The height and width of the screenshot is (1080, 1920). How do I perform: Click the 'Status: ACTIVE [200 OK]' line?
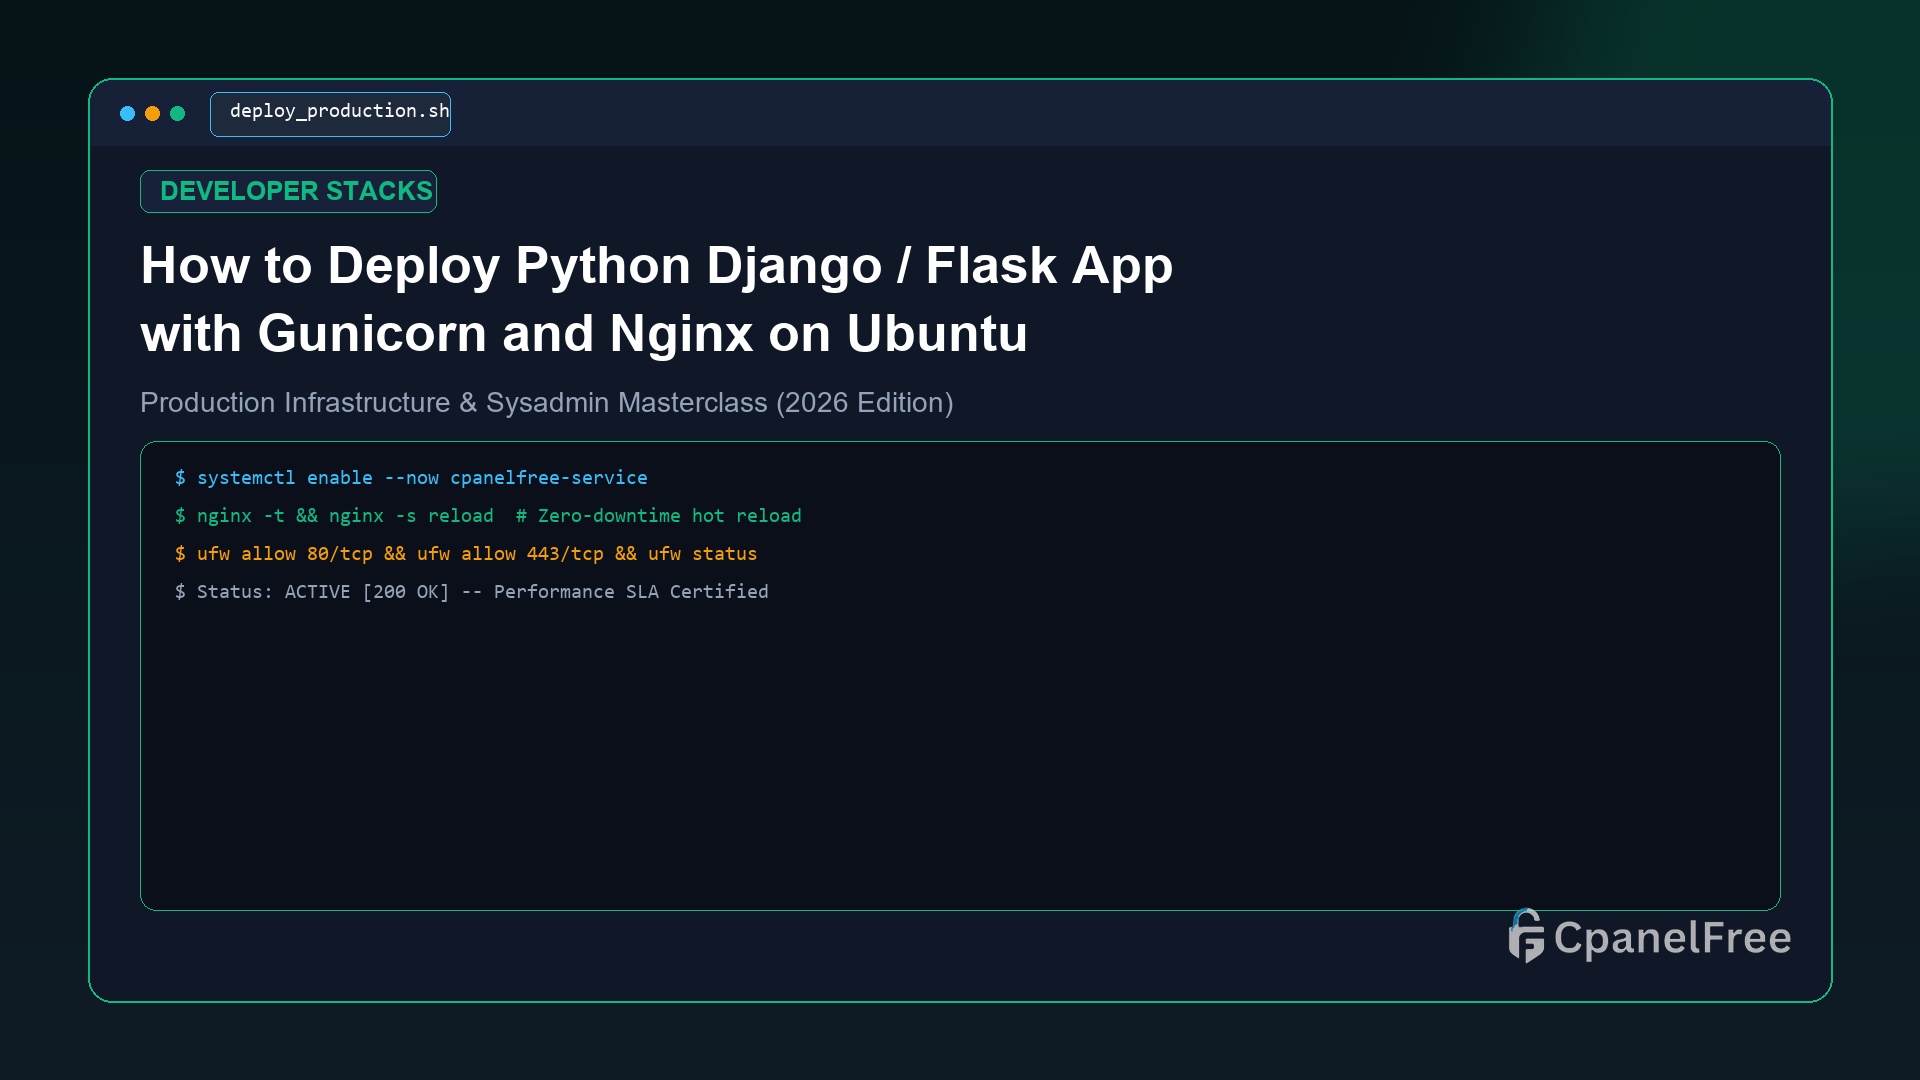471,592
